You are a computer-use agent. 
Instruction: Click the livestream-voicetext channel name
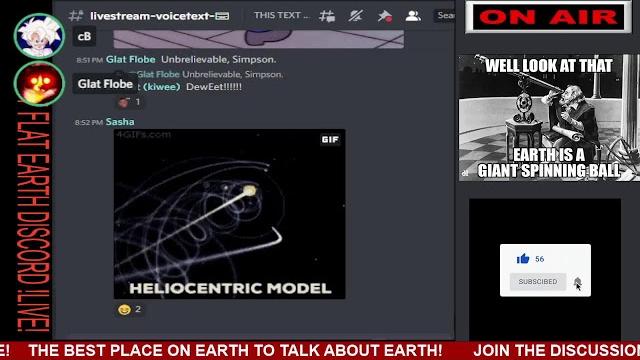(160, 16)
